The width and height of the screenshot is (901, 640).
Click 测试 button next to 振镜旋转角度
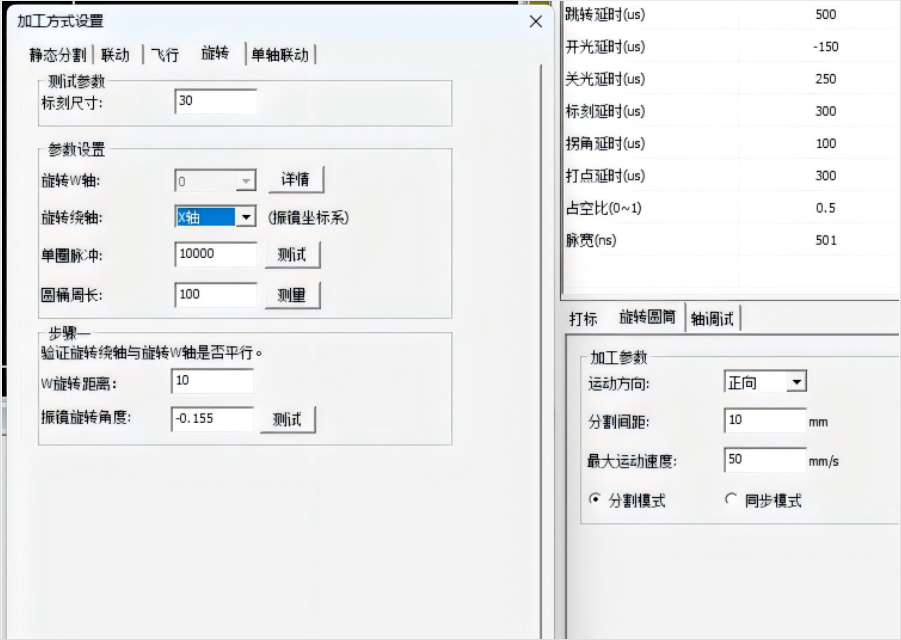(x=287, y=419)
